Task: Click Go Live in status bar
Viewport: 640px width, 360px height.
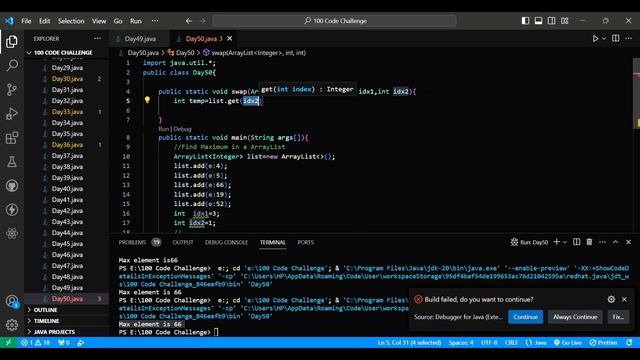Action: tap(567, 342)
